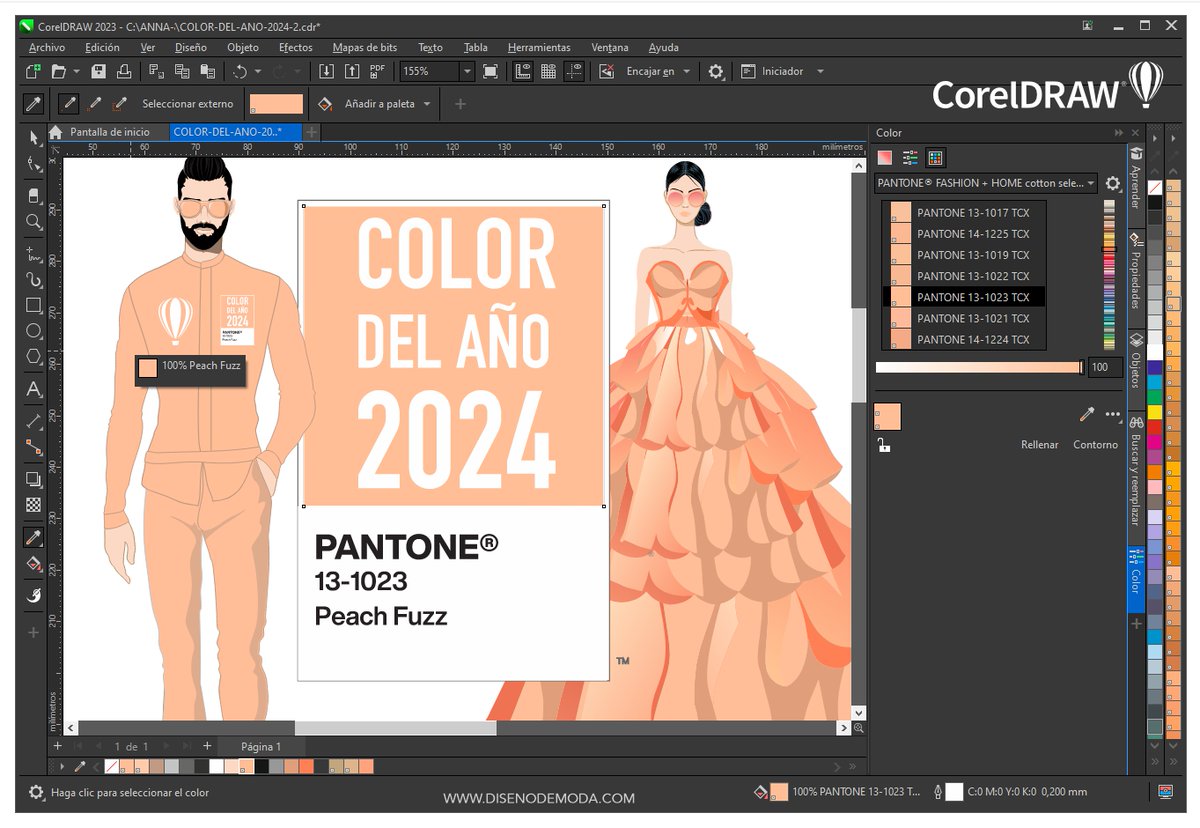The image size is (1200, 828).
Task: Open the Encajar en dropdown
Action: point(685,71)
